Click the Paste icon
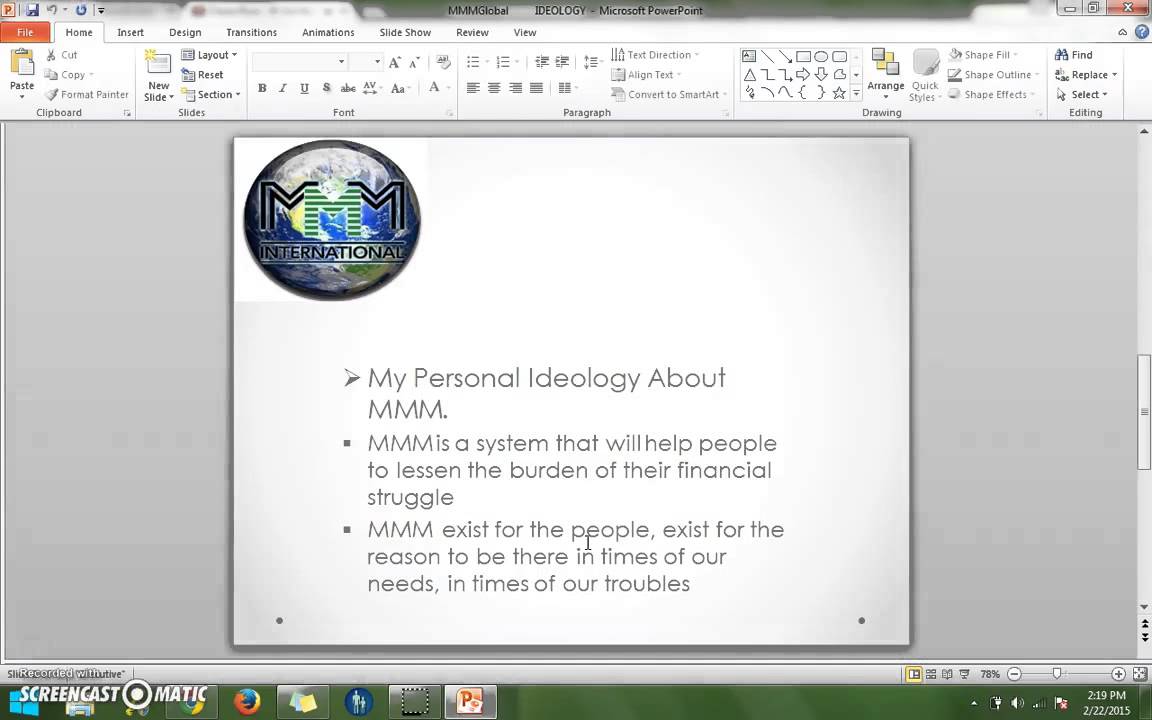1152x720 pixels. pos(22,63)
